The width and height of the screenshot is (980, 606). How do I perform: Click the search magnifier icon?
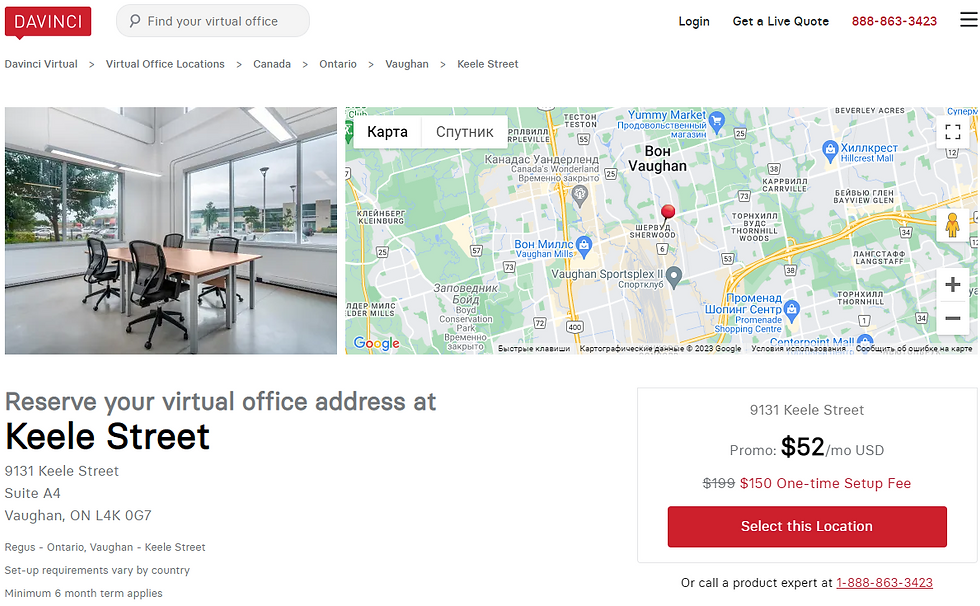coord(134,21)
